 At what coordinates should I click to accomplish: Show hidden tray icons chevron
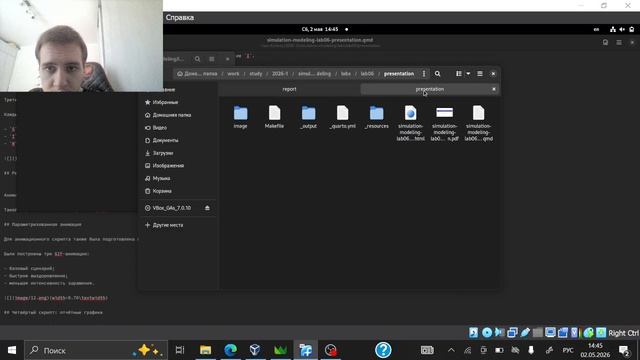pyautogui.click(x=451, y=350)
